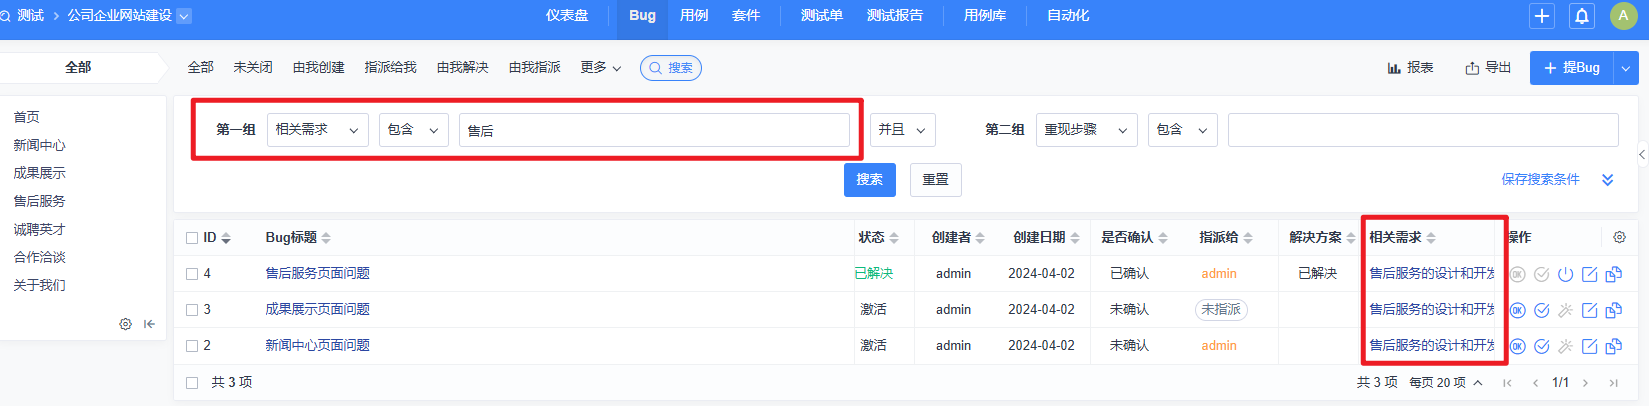Switch to the 套件 tab
The image size is (1649, 406).
pos(746,16)
